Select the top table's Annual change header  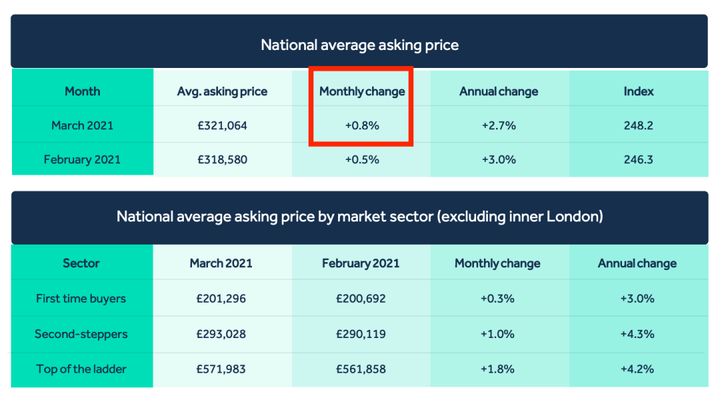pyautogui.click(x=499, y=91)
